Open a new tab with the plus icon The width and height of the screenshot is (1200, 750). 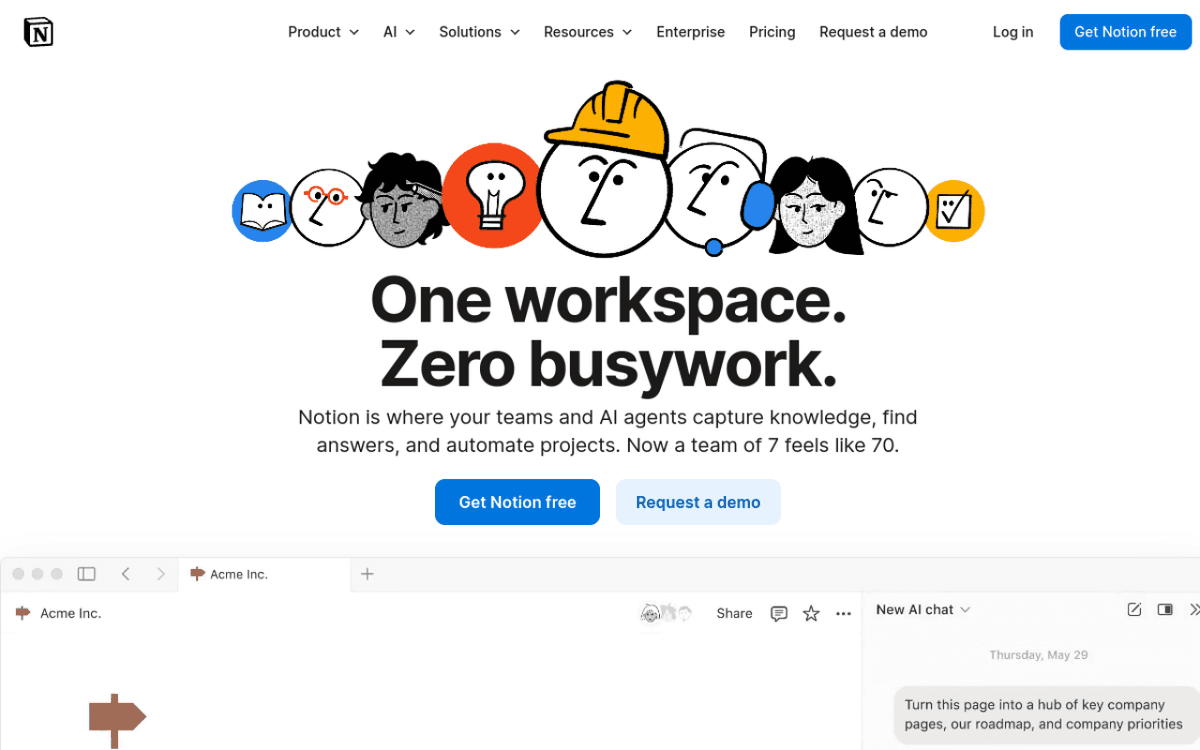367,574
